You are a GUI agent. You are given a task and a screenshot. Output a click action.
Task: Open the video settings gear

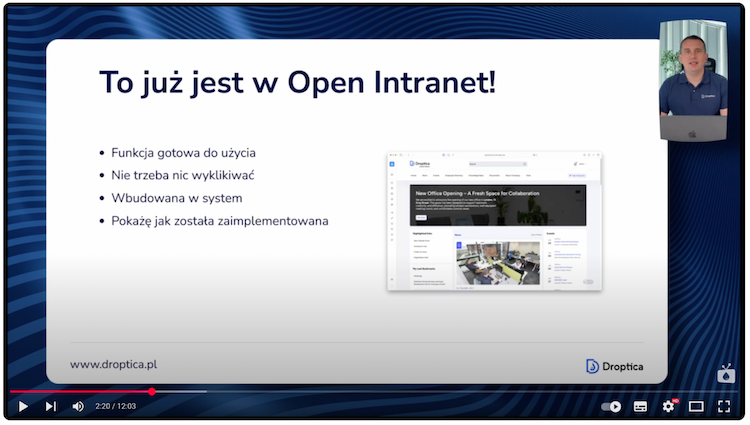(x=669, y=406)
